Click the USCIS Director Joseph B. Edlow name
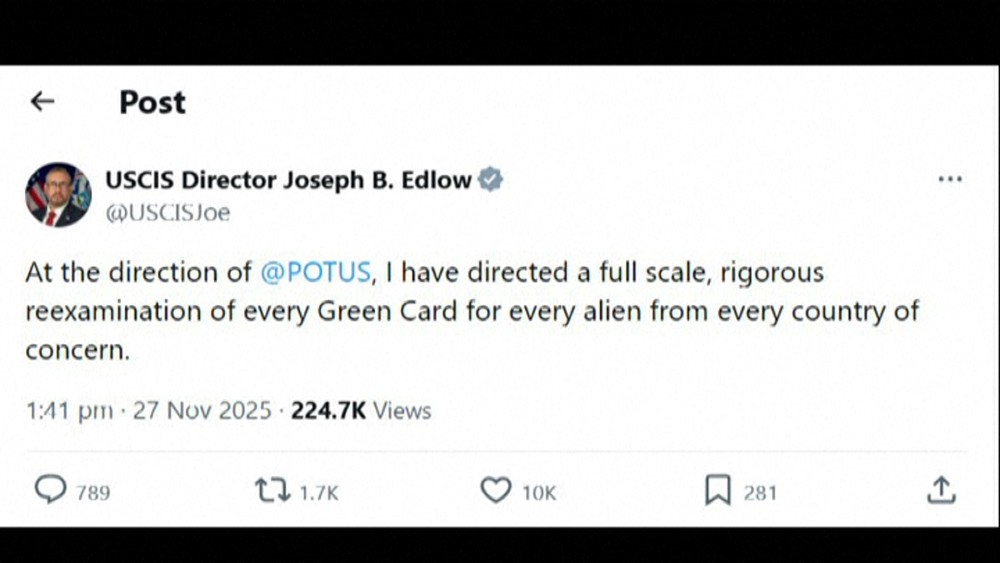The height and width of the screenshot is (563, 1000). [x=288, y=180]
